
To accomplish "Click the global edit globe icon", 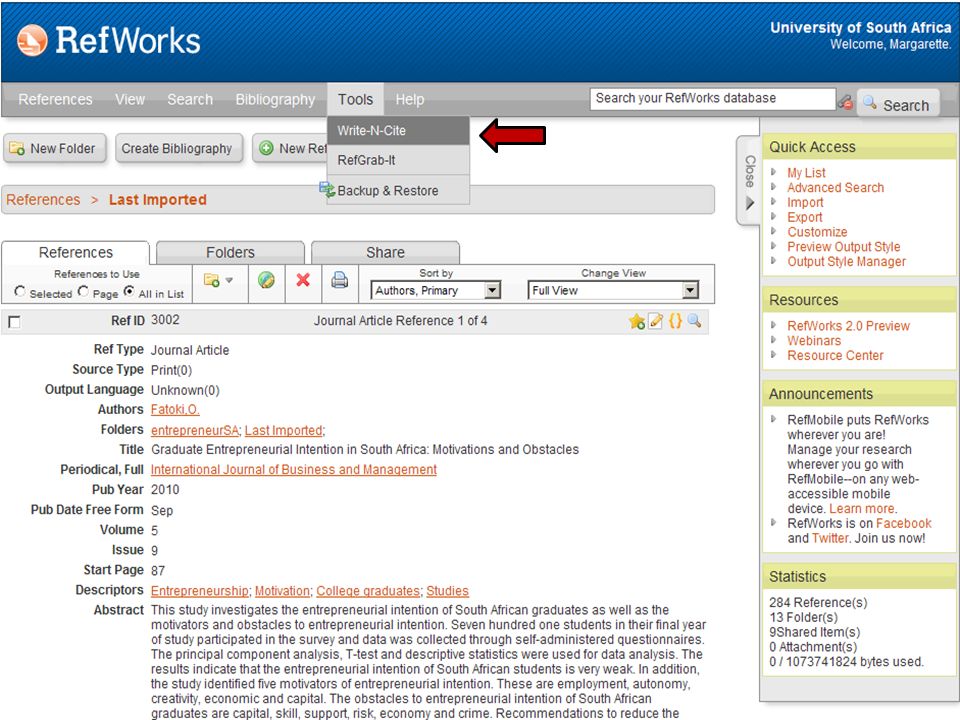I will tap(266, 280).
